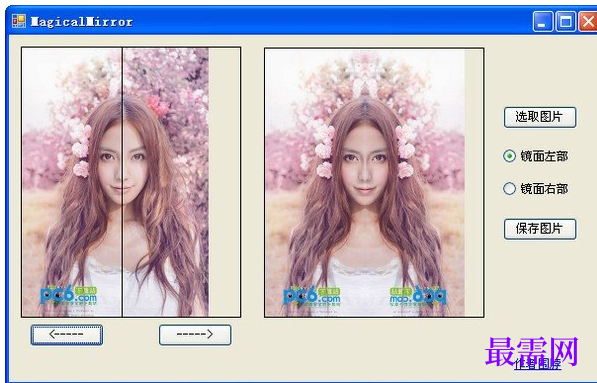The image size is (597, 383).
Task: Click the 镜面右部 label text
Action: point(544,189)
